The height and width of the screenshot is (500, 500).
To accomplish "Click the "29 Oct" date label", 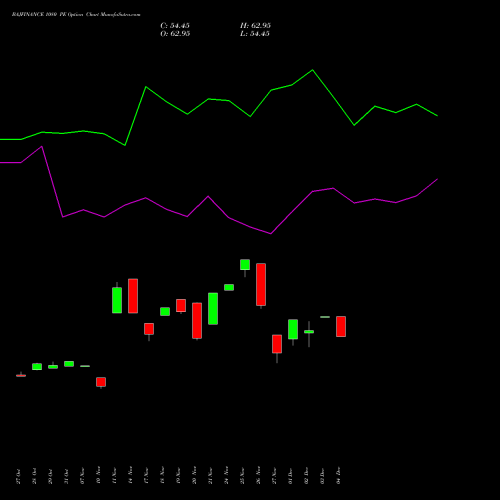I will (50, 476).
